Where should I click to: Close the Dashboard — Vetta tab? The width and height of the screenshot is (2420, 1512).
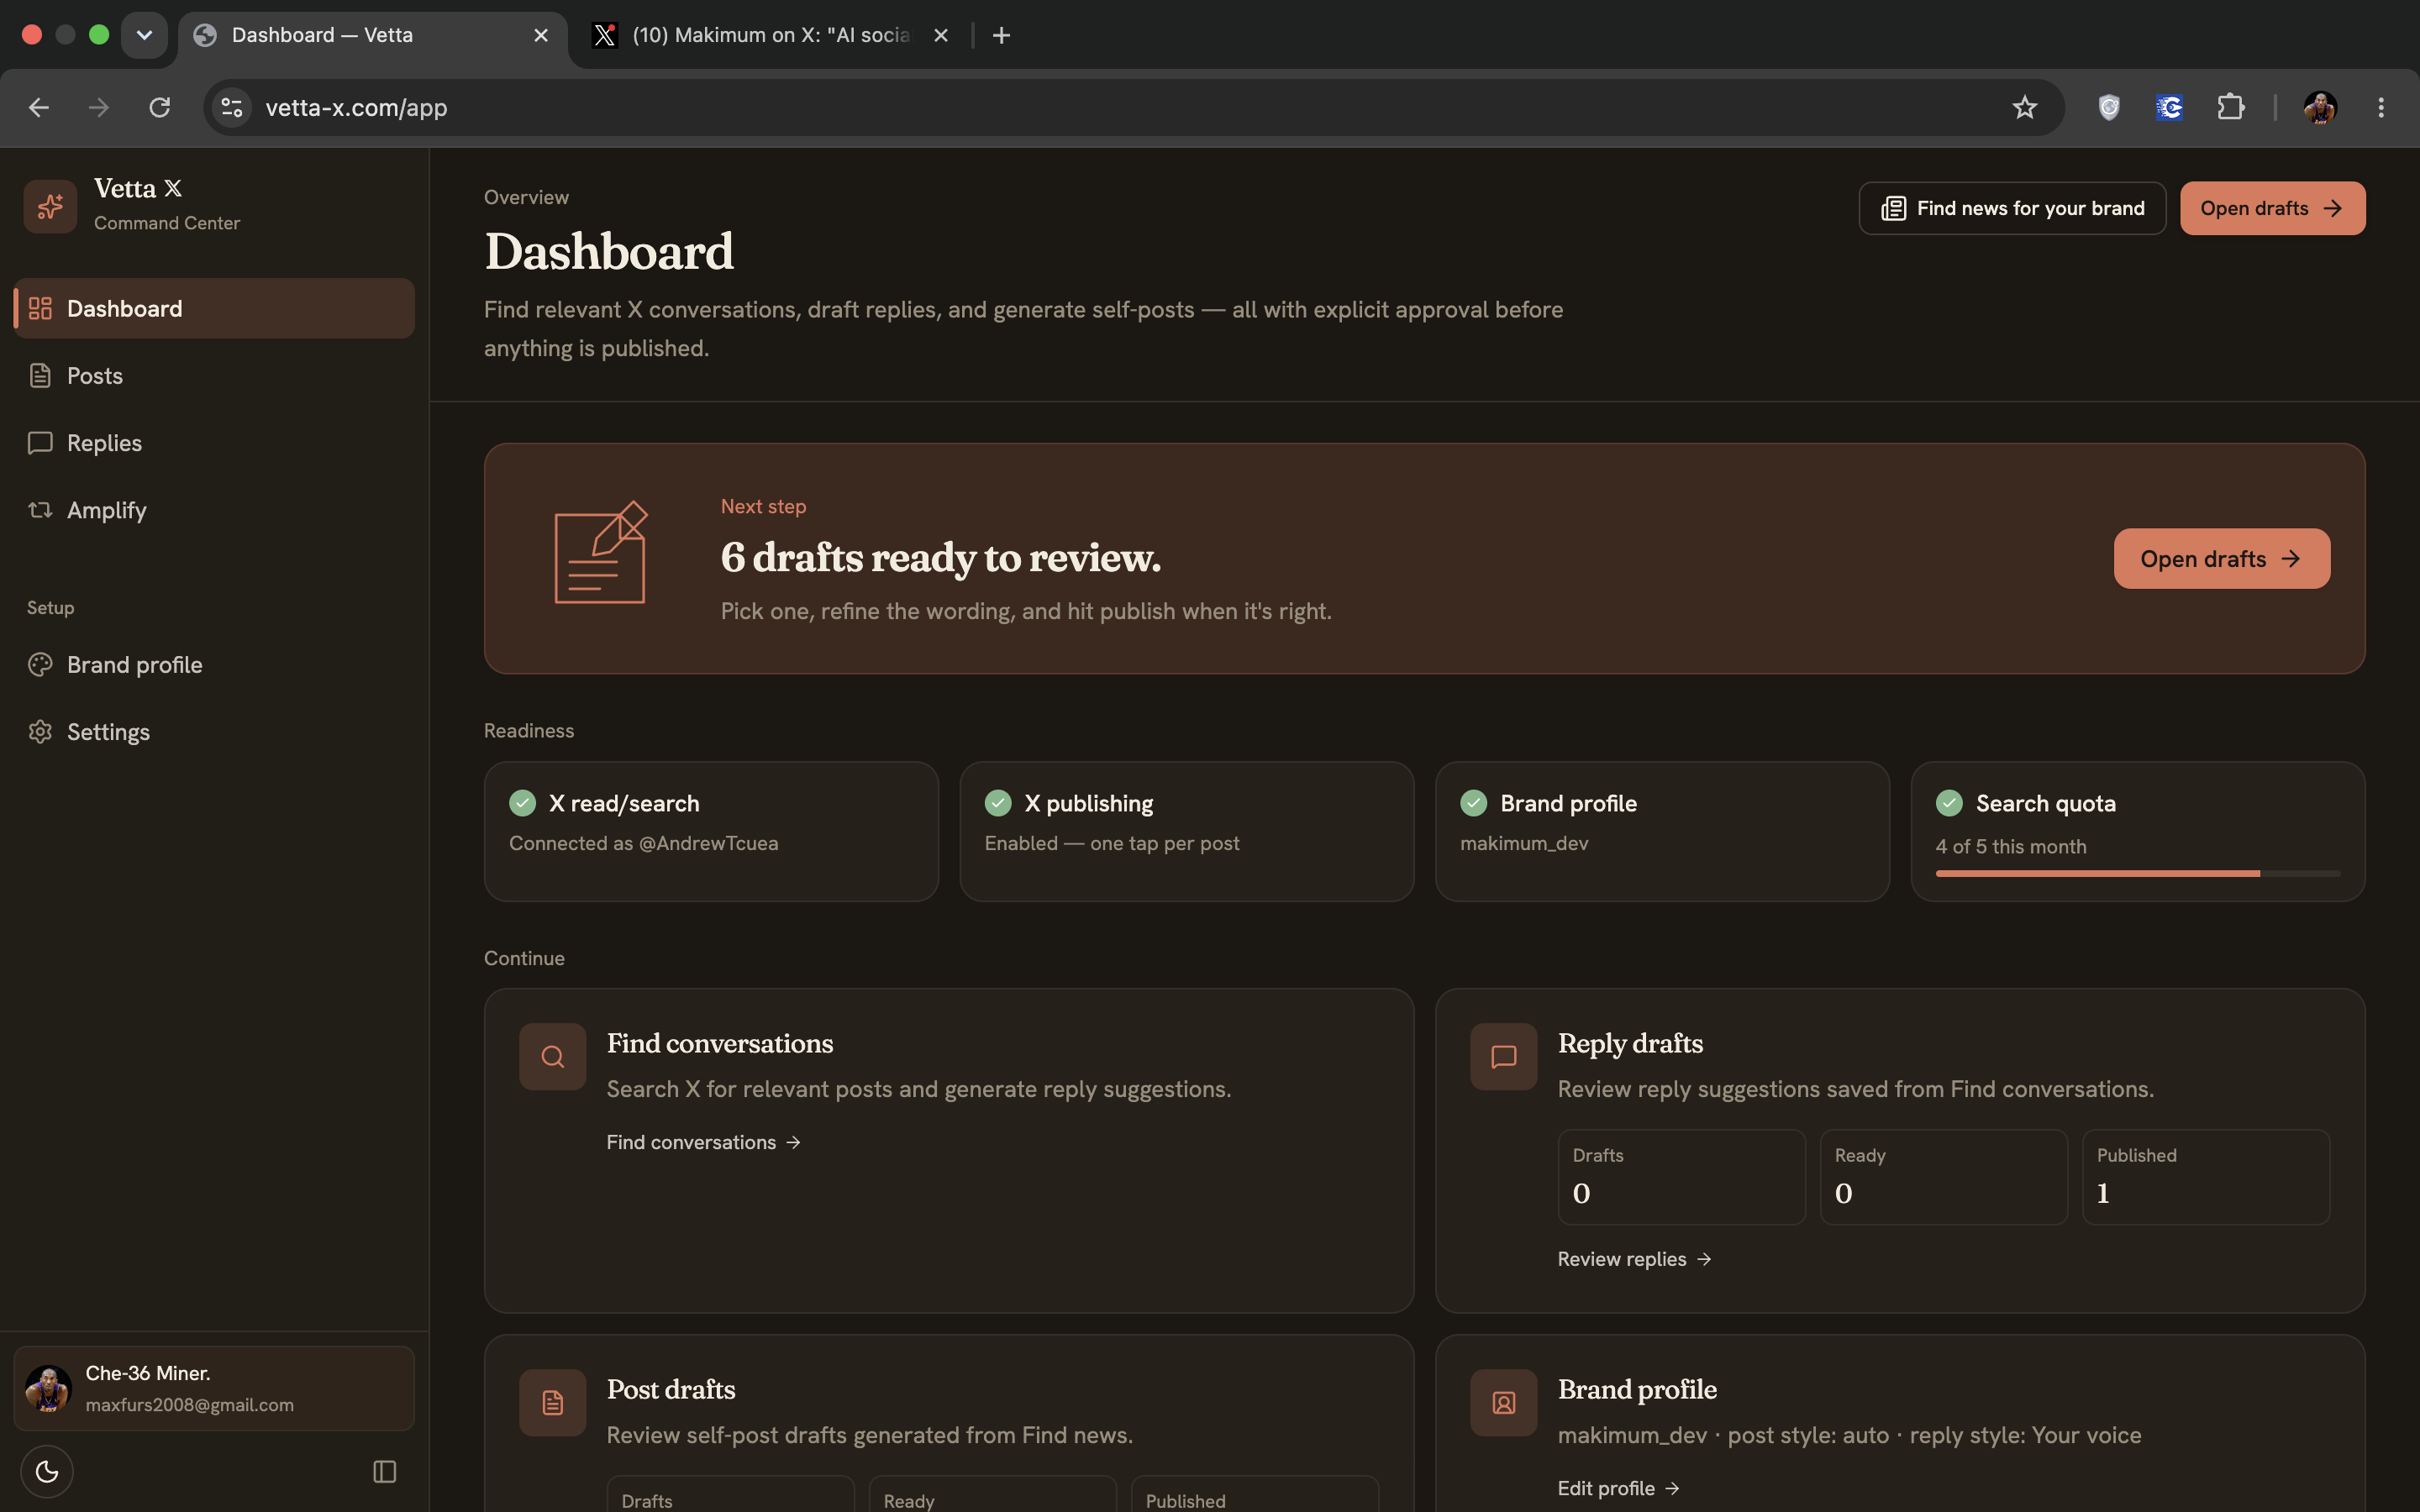541,35
